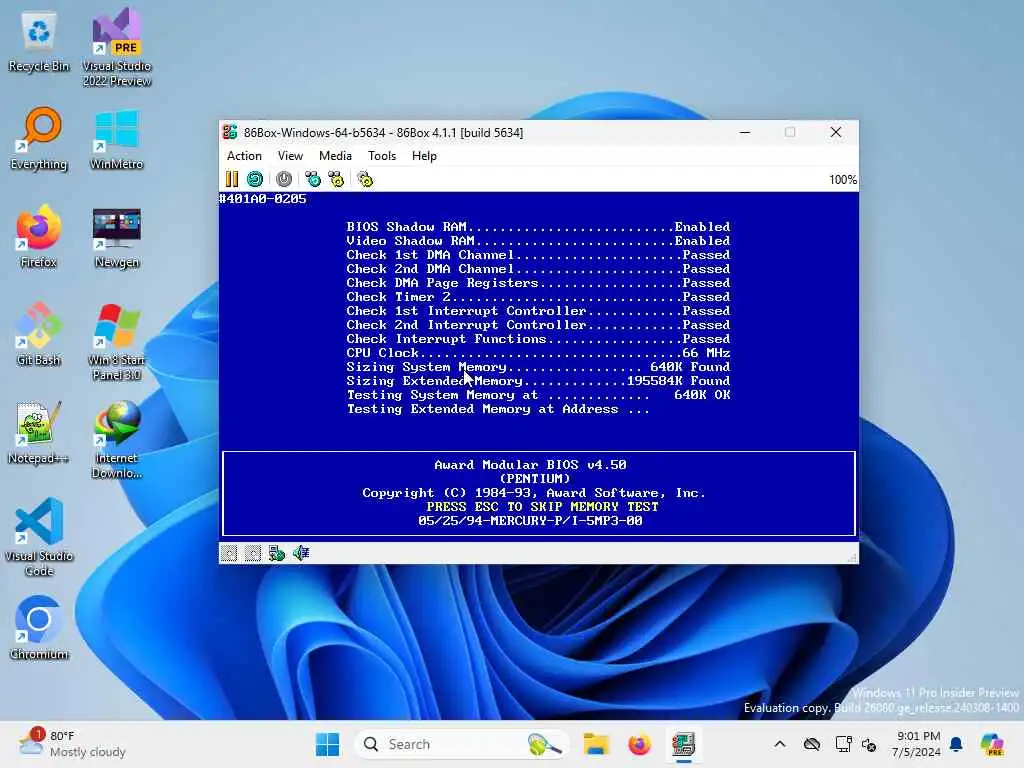Select the WinMetro desktop shortcut
Screen dimensions: 1024x768
pyautogui.click(x=117, y=139)
